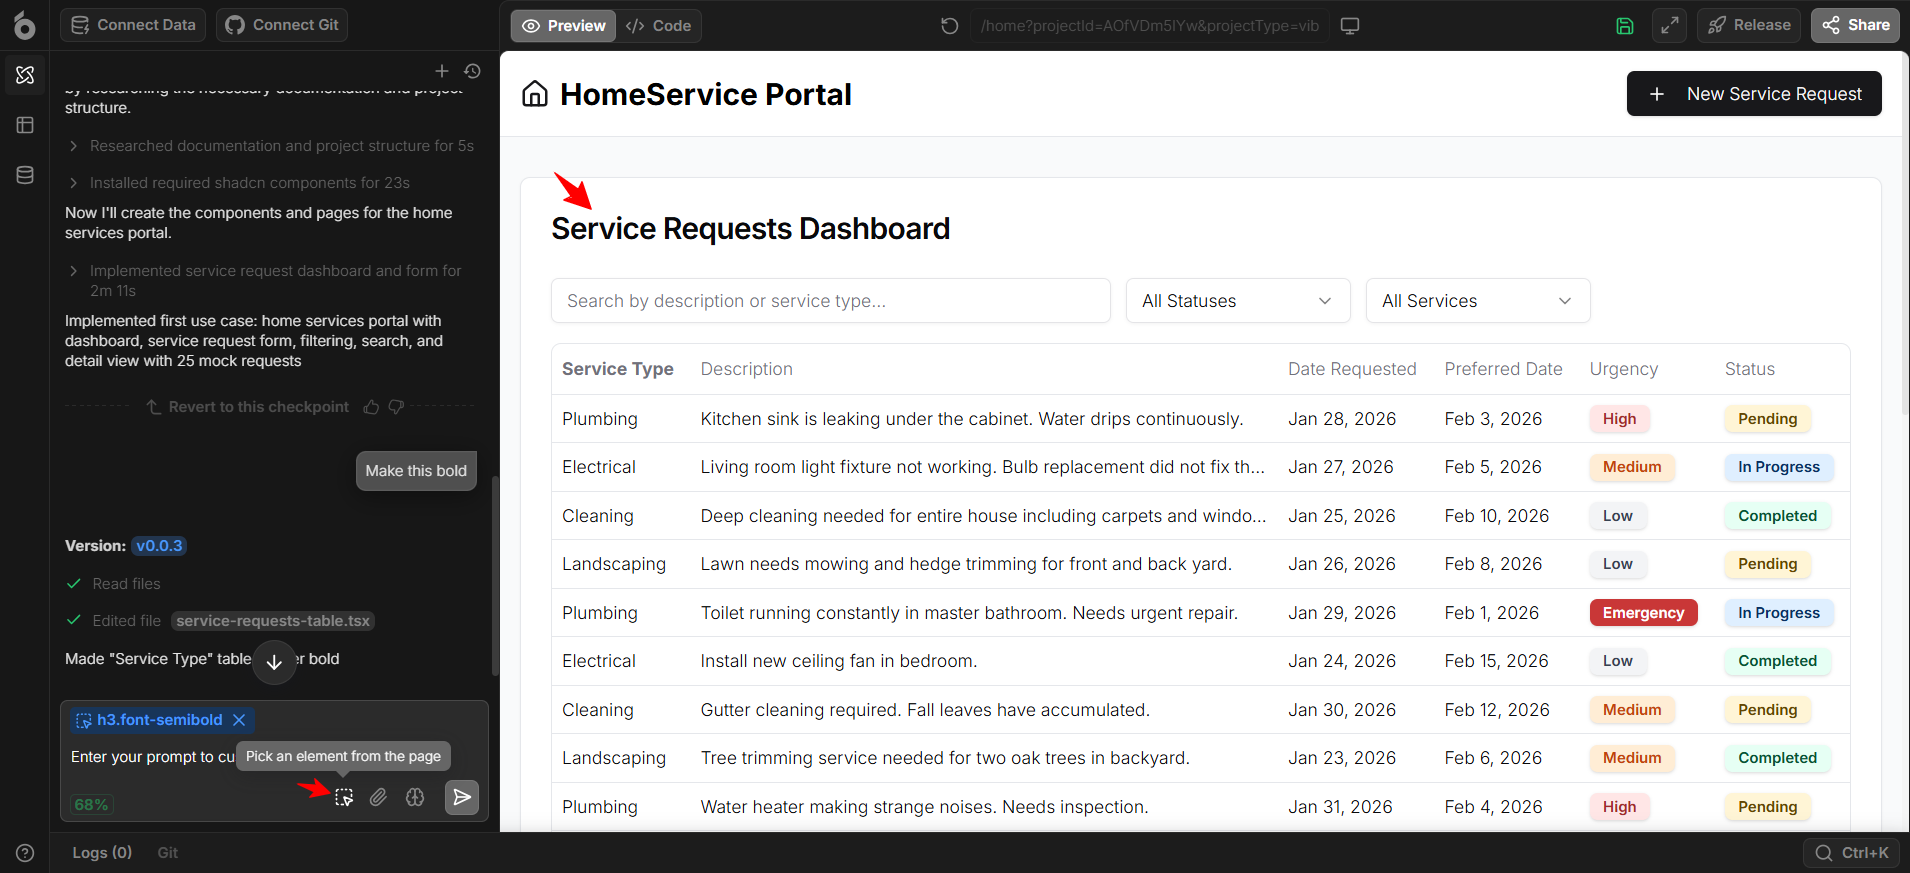Start a new chat with plus icon
This screenshot has width=1910, height=873.
tap(442, 71)
